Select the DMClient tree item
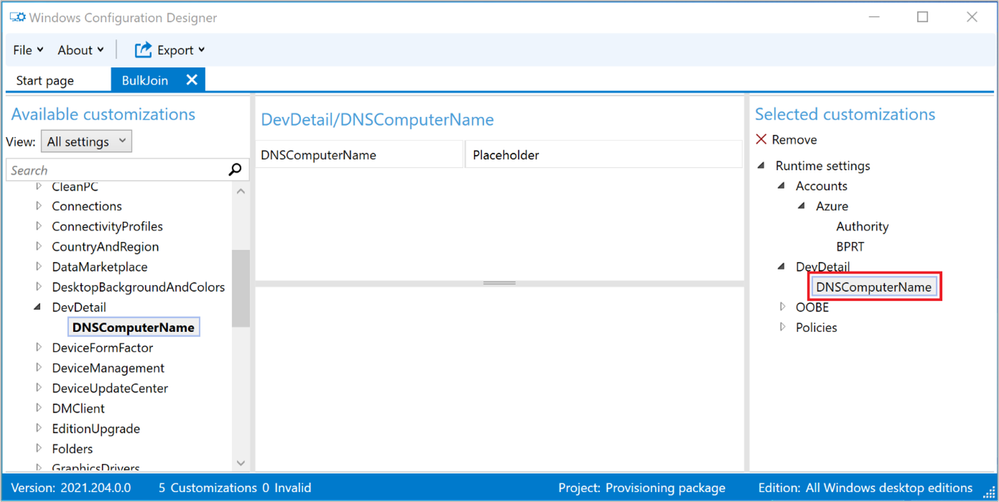 [78, 408]
